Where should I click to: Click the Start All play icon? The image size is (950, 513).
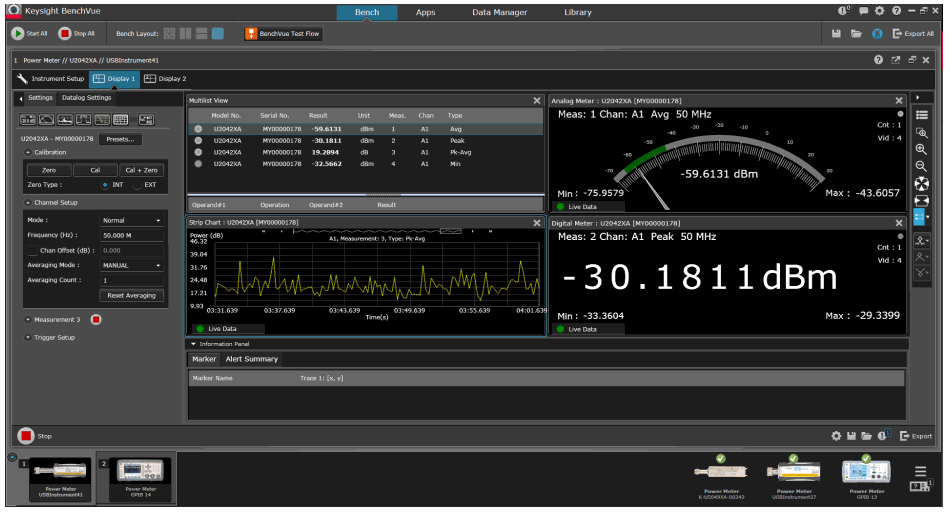[18, 33]
